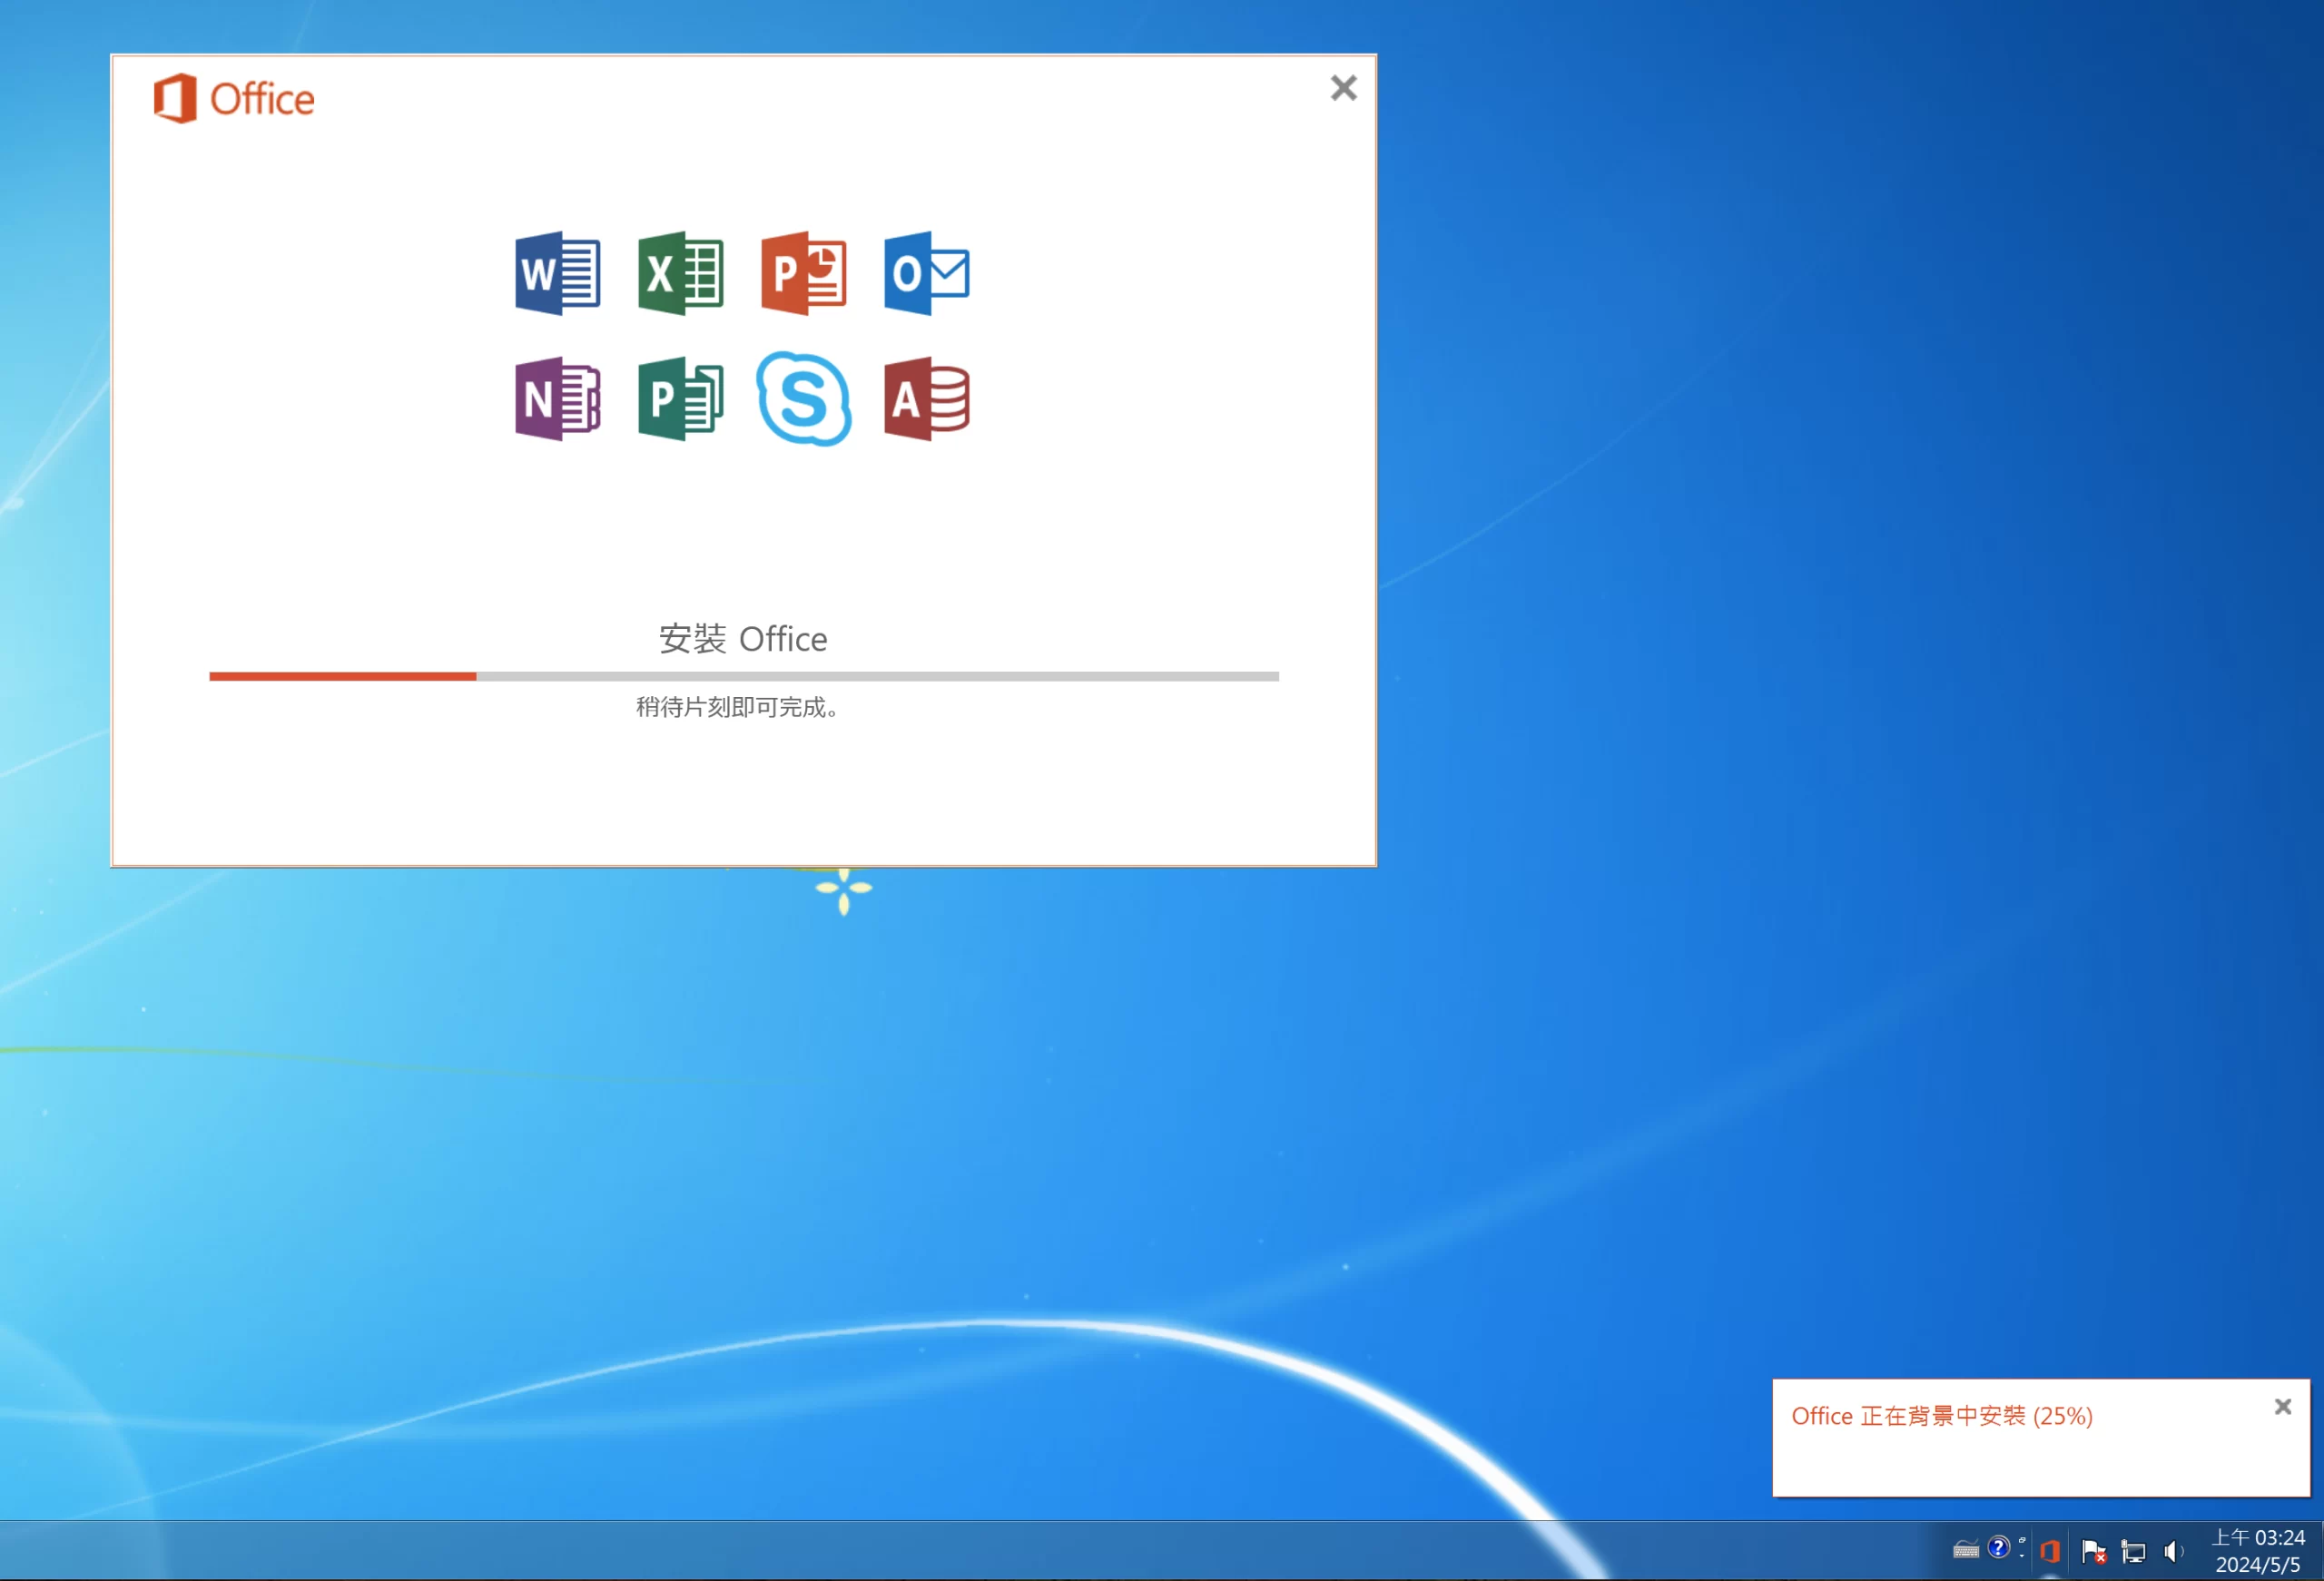
Task: Open the taskbar clock and date
Action: [2258, 1551]
